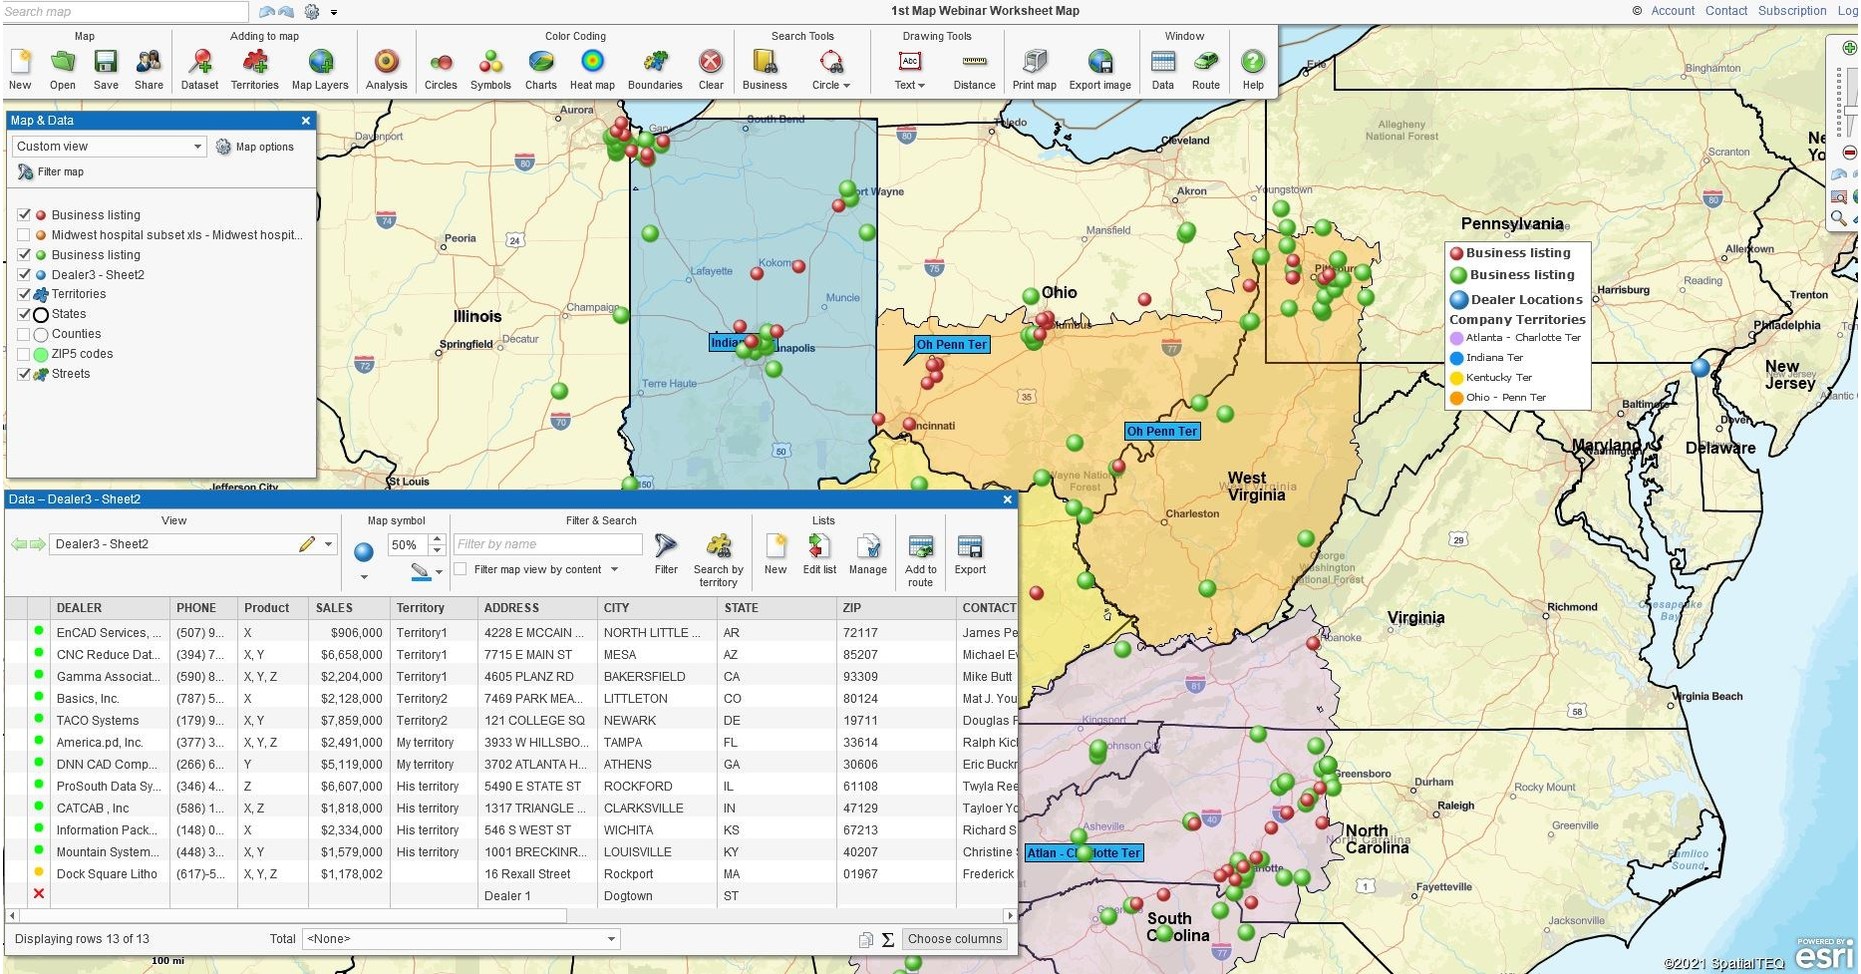Expand the Circle search tools dropdown
Viewport: 1861px width, 974px height.
tap(845, 85)
